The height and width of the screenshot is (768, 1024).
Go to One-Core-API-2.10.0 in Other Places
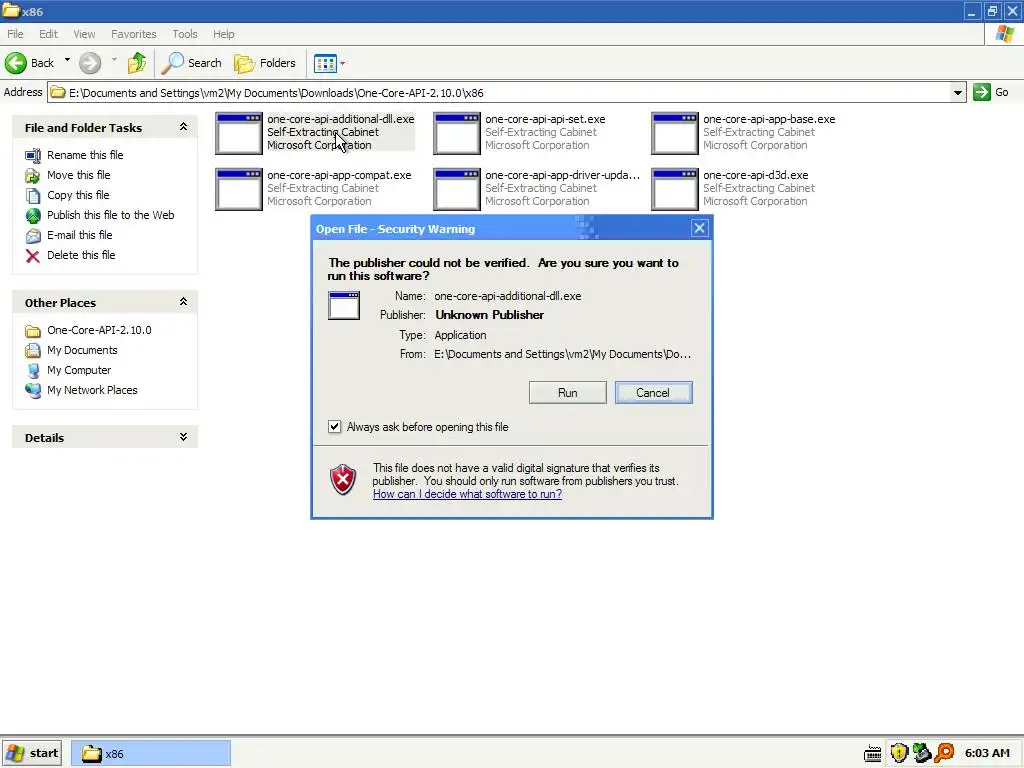point(99,330)
